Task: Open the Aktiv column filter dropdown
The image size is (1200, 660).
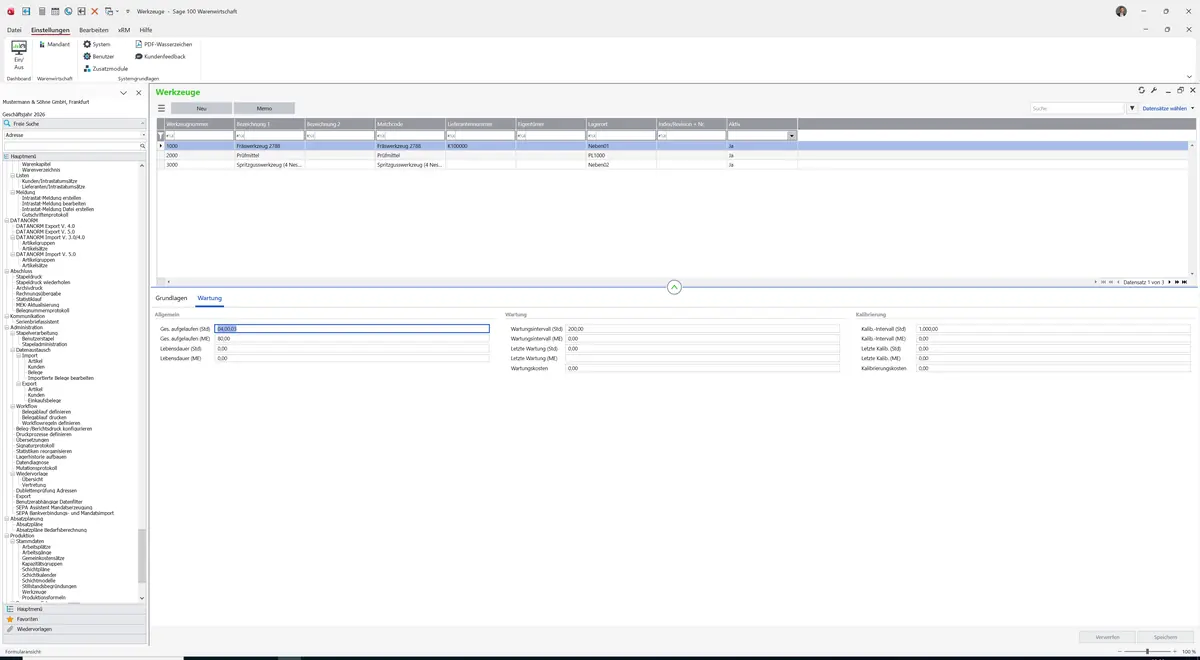Action: pyautogui.click(x=792, y=135)
